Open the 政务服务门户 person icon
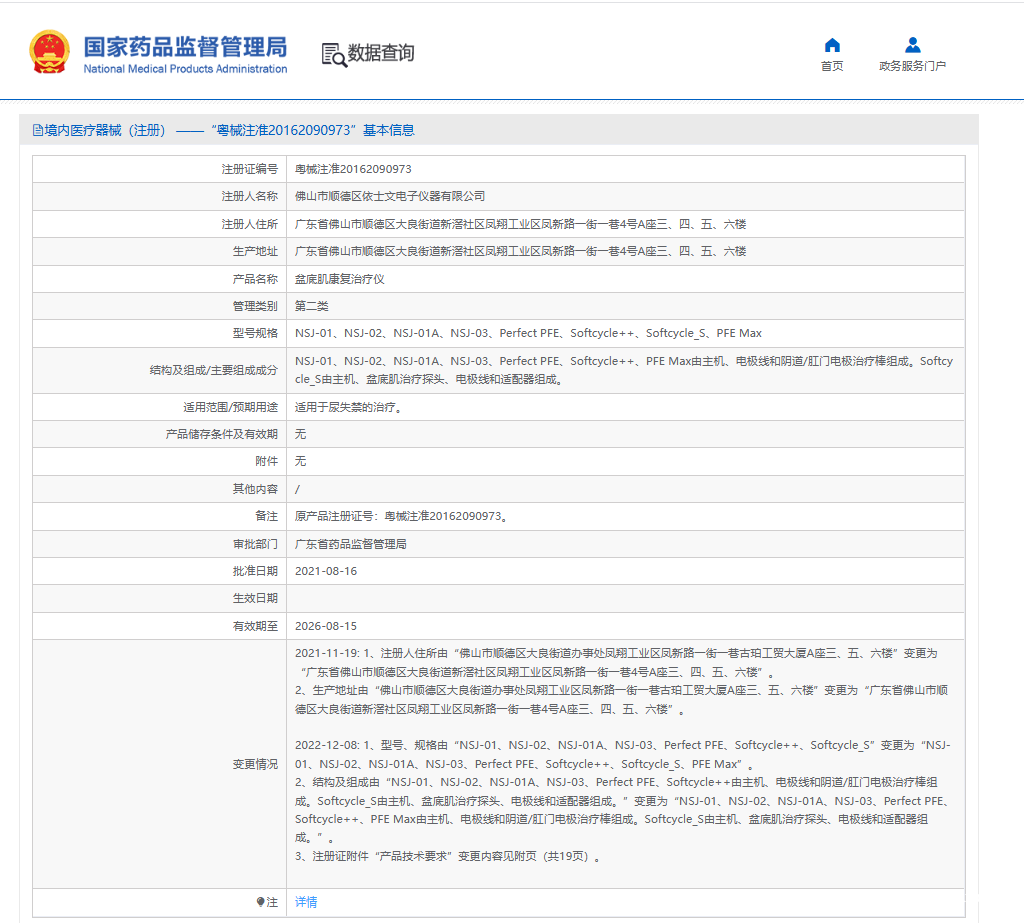Viewport: 1024px width, 923px height. tap(912, 45)
